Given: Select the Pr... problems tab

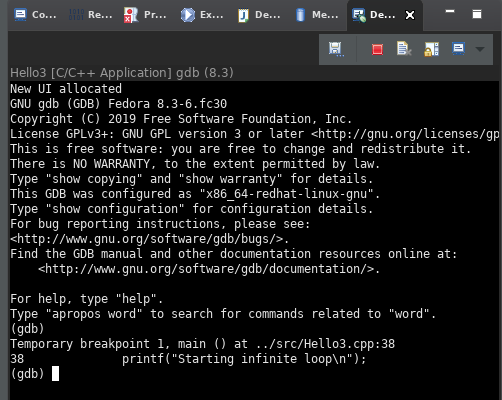Looking at the screenshot, I should [x=145, y=15].
